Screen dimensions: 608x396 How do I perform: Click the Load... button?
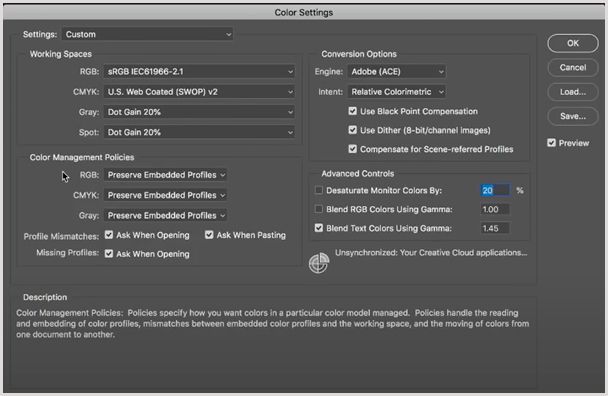(573, 92)
